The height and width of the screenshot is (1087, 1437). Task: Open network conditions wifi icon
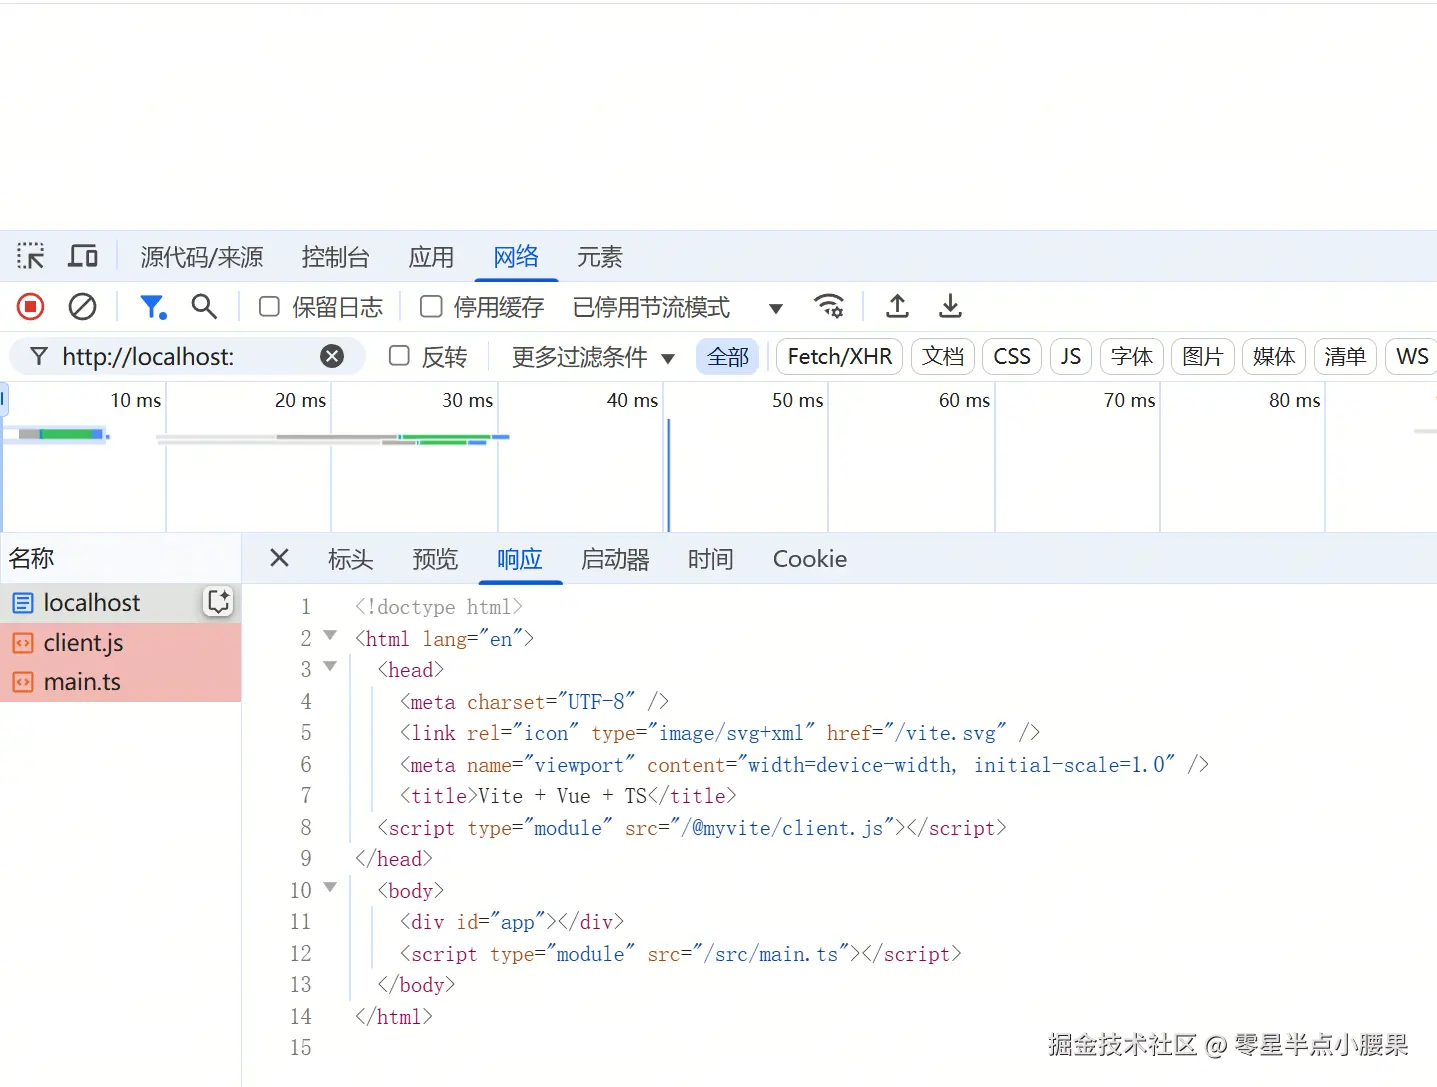[x=829, y=306]
